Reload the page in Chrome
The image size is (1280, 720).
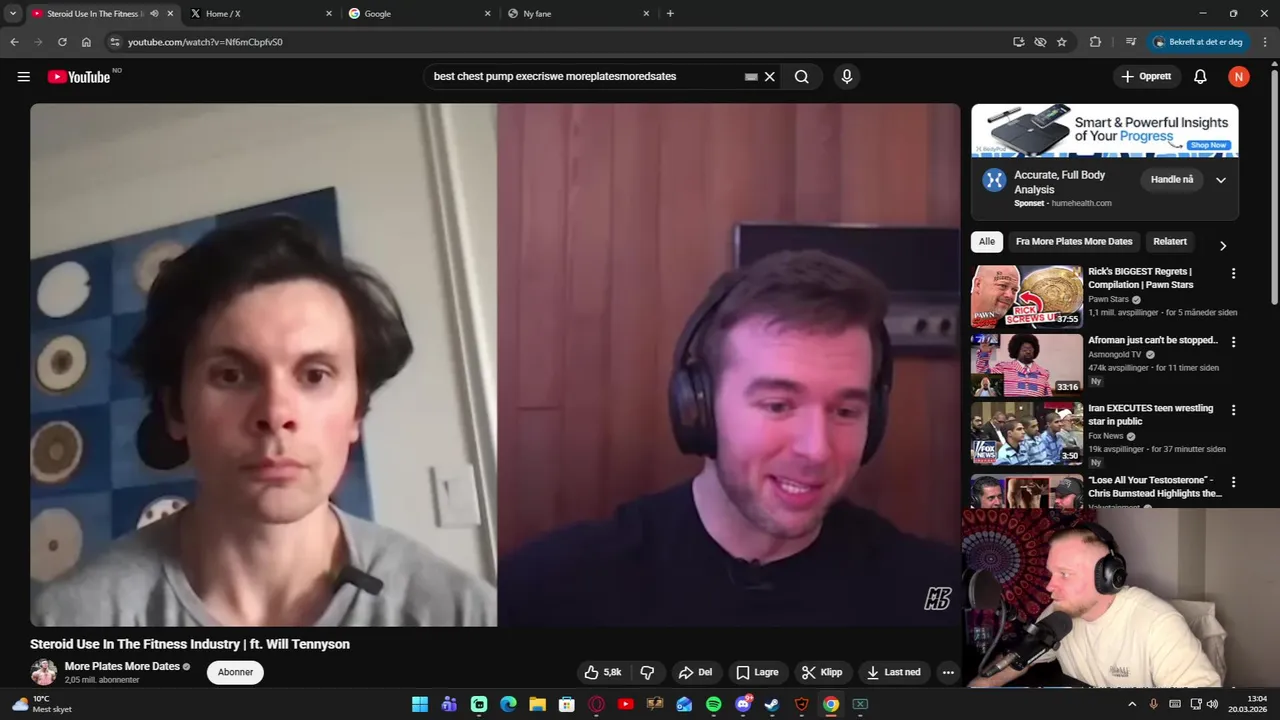click(x=62, y=42)
